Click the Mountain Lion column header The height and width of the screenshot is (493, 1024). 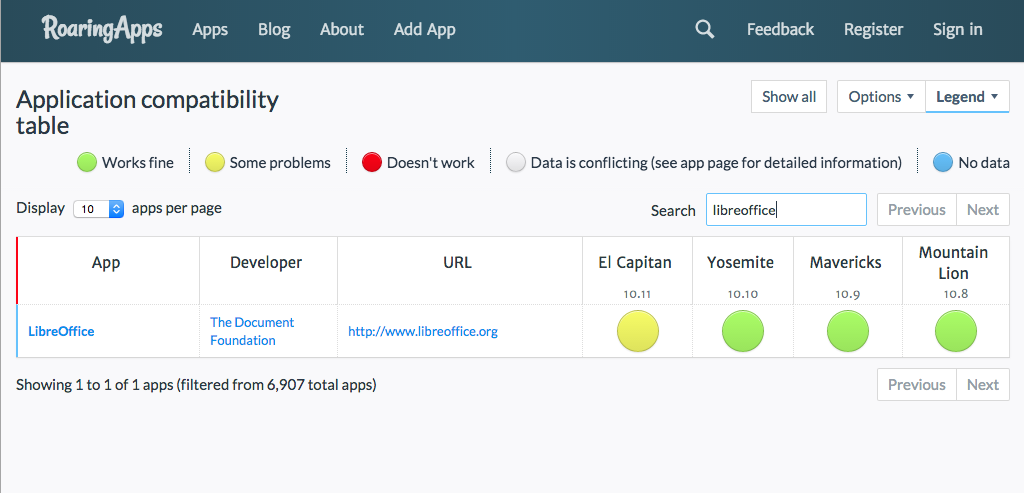point(955,270)
